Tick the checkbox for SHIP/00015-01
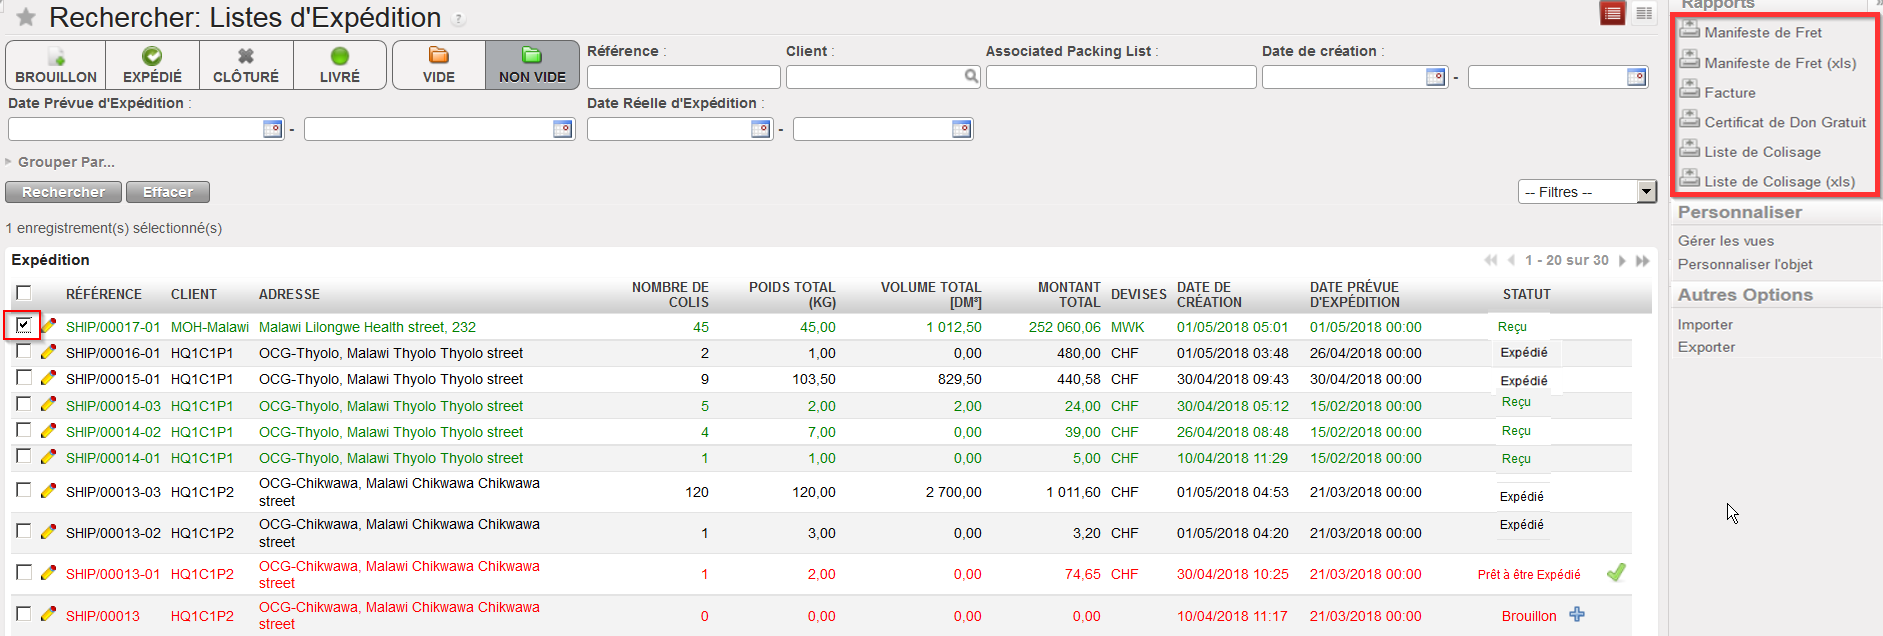Viewport: 1883px width, 636px height. pos(24,378)
